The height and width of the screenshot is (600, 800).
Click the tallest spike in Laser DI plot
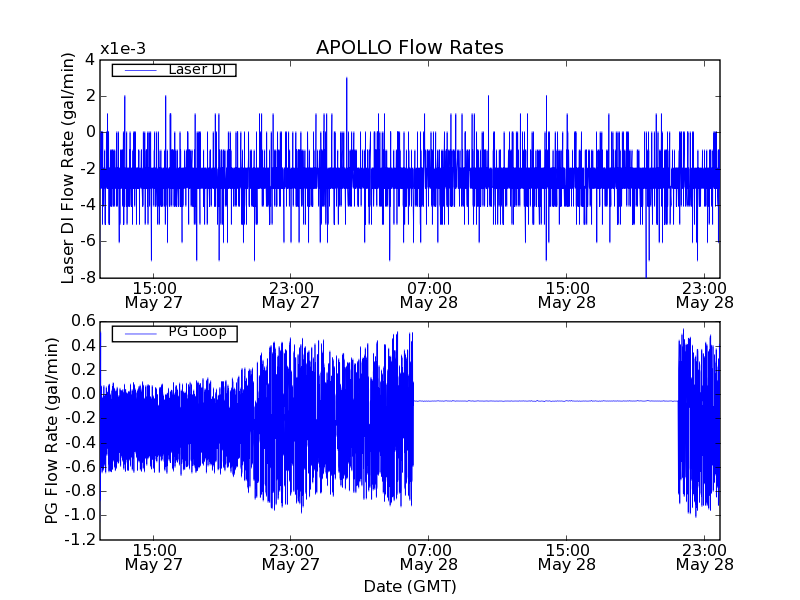tap(347, 80)
